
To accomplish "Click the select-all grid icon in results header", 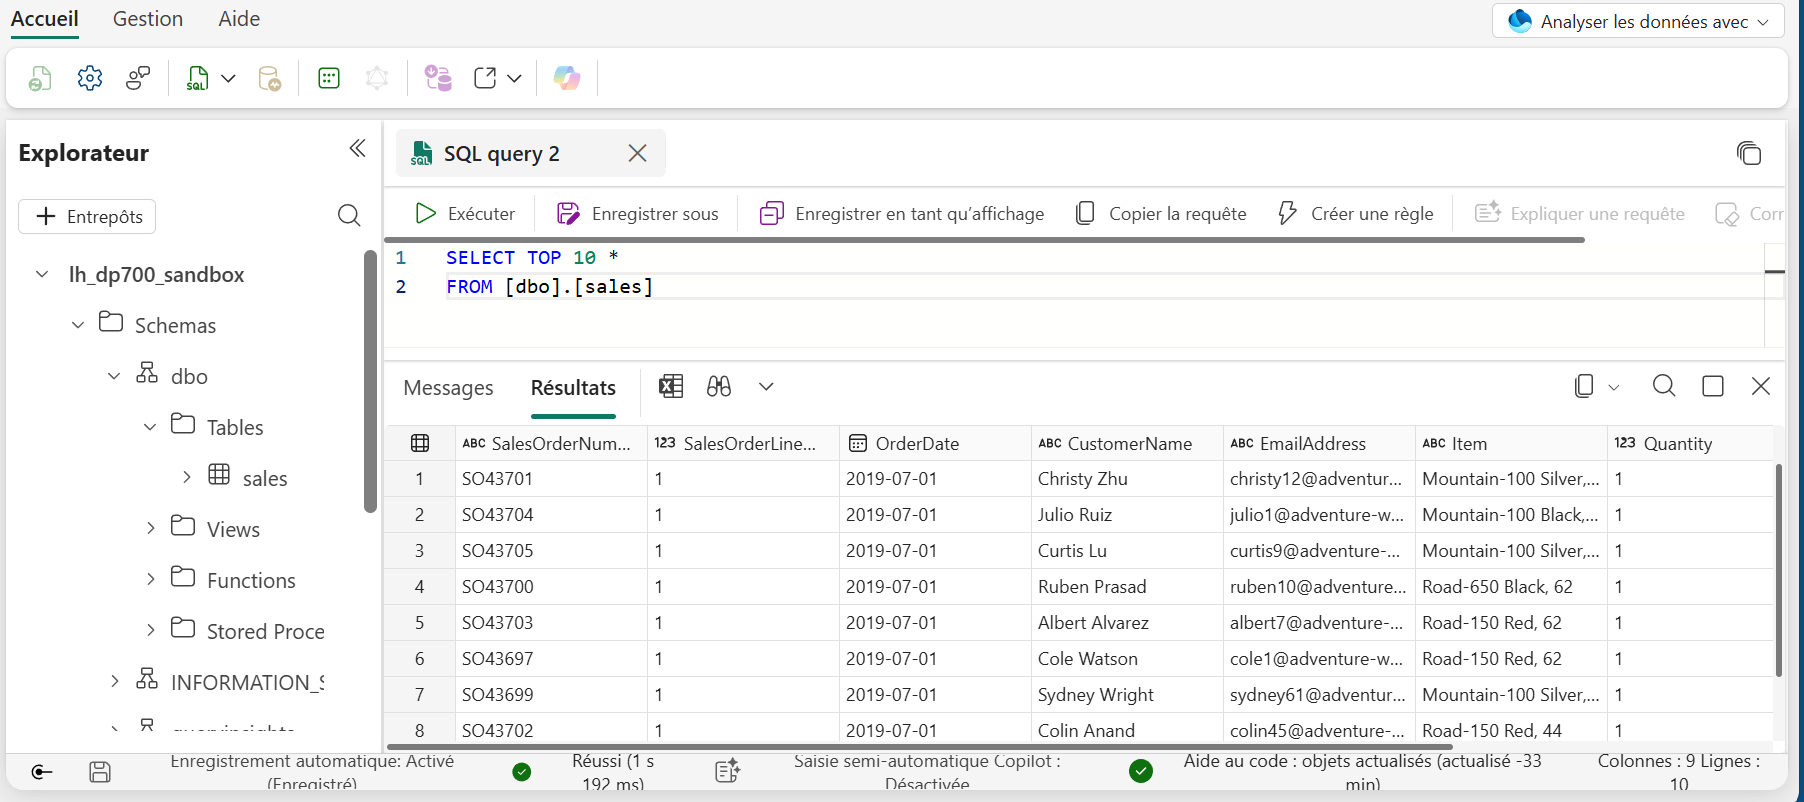I will (420, 443).
